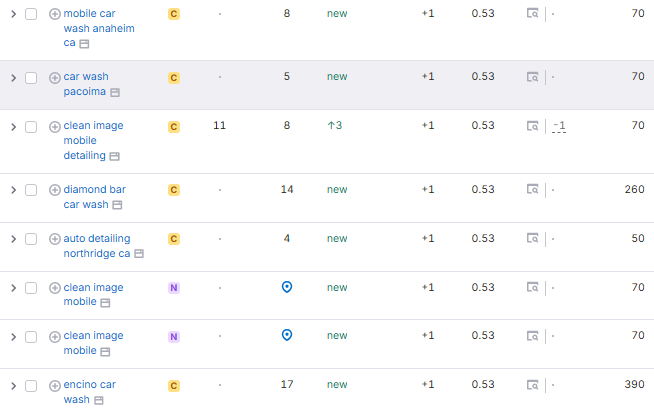
Task: Select the checkbox for diamond bar car wash
Action: pos(31,190)
